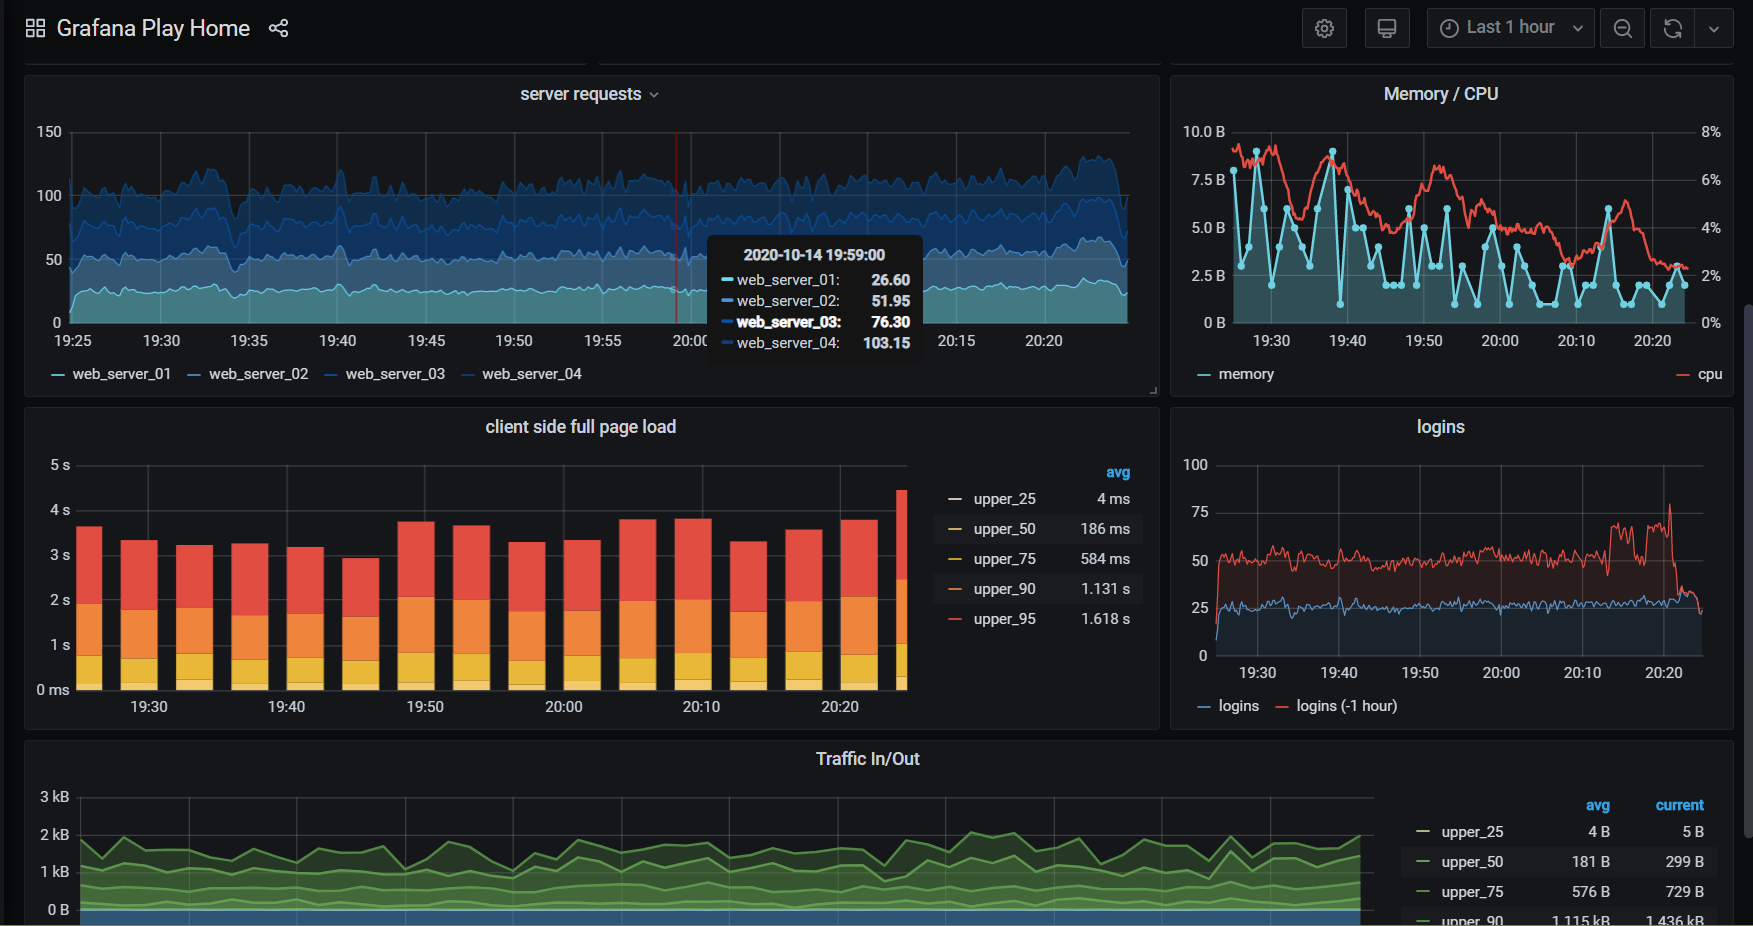Cycle view mode with monitor icon
Image resolution: width=1753 pixels, height=926 pixels.
(1387, 28)
